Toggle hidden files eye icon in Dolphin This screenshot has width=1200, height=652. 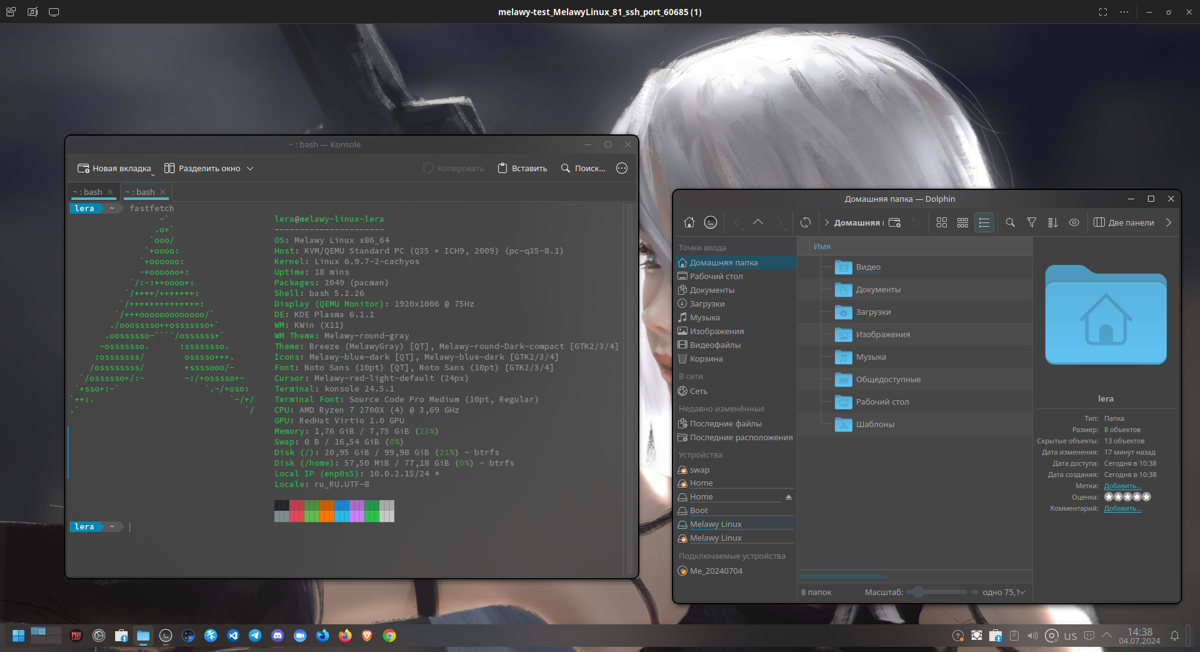(1074, 223)
